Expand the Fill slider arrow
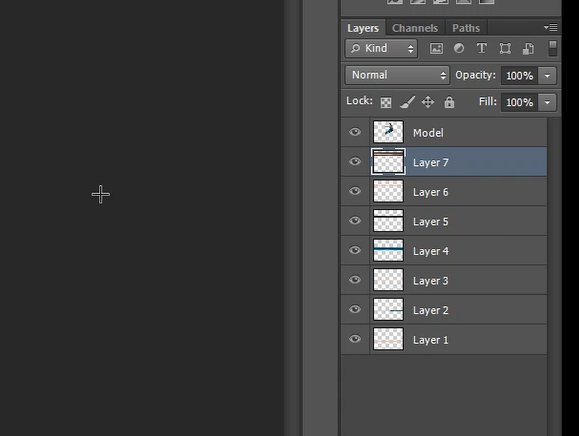The image size is (579, 436). (547, 102)
